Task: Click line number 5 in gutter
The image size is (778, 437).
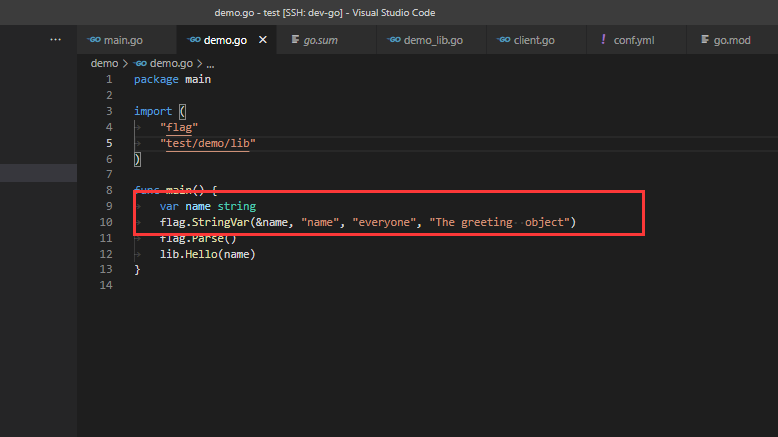Action: tap(109, 143)
